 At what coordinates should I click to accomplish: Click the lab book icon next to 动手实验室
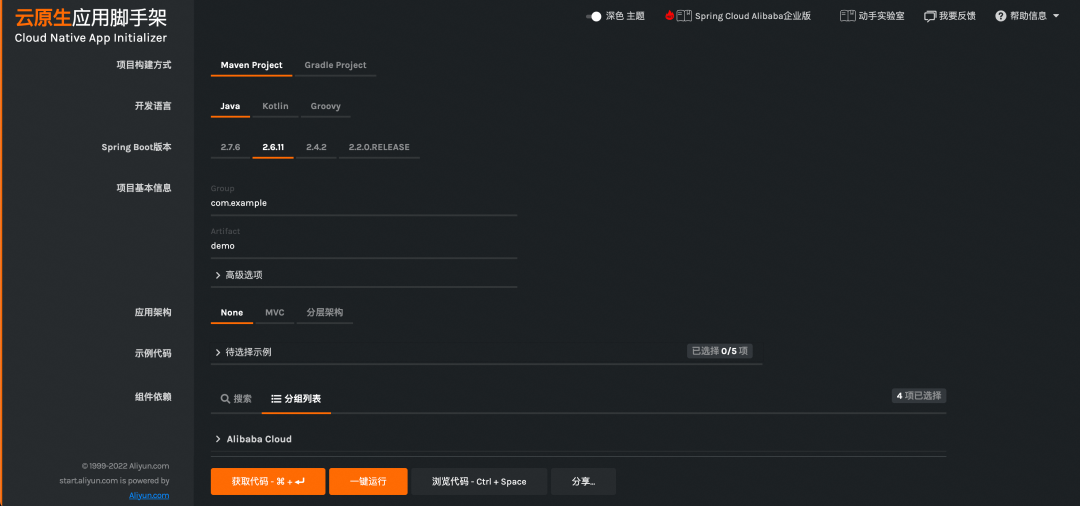coord(848,16)
